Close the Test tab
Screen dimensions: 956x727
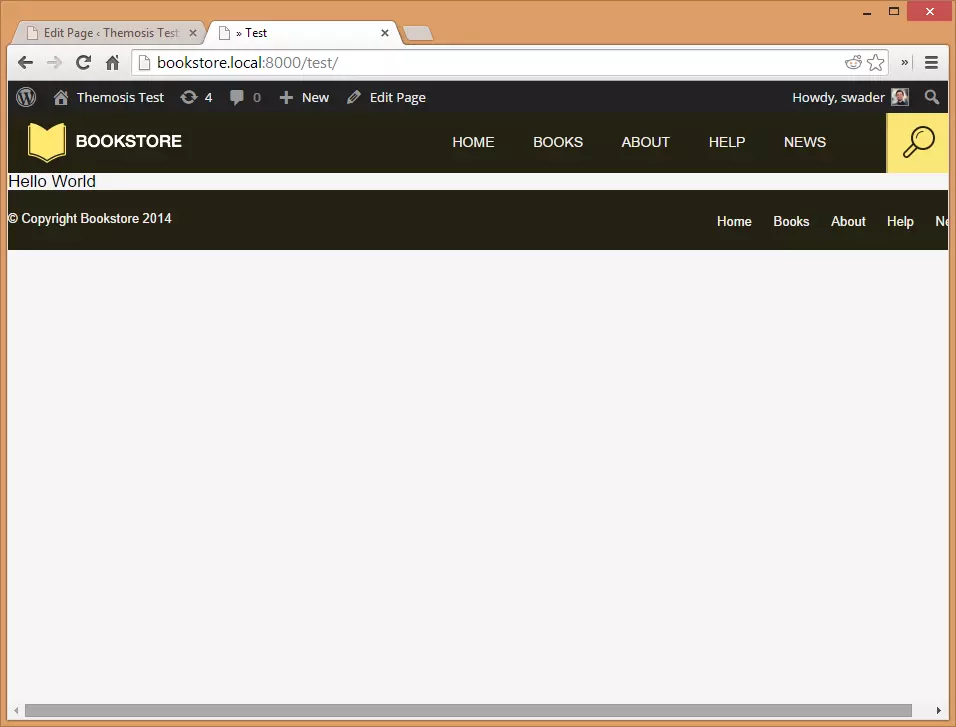tap(385, 33)
